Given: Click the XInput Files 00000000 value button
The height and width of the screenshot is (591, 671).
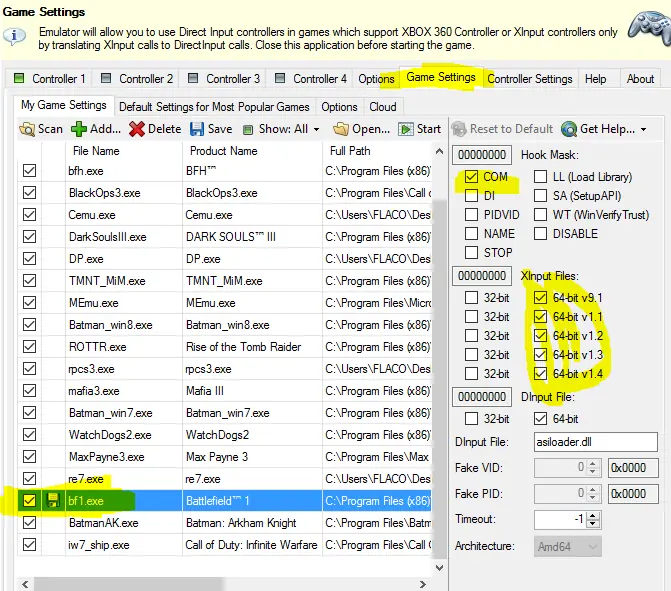Looking at the screenshot, I should (x=482, y=276).
